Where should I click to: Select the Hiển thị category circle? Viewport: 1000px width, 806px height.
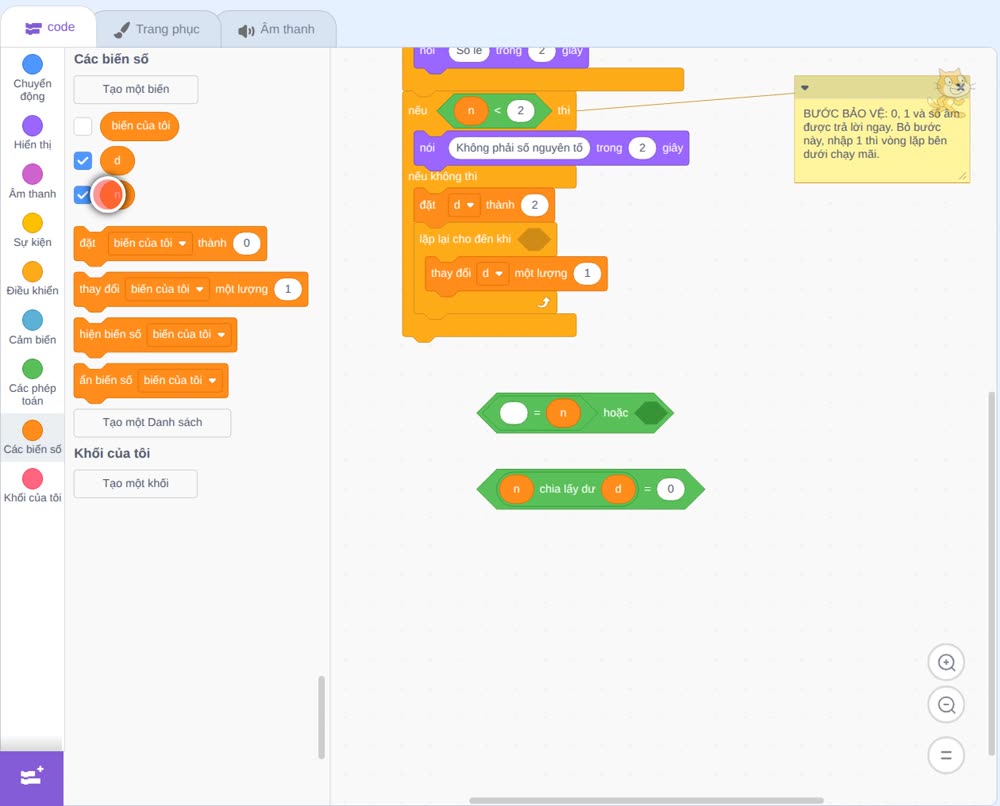33,126
